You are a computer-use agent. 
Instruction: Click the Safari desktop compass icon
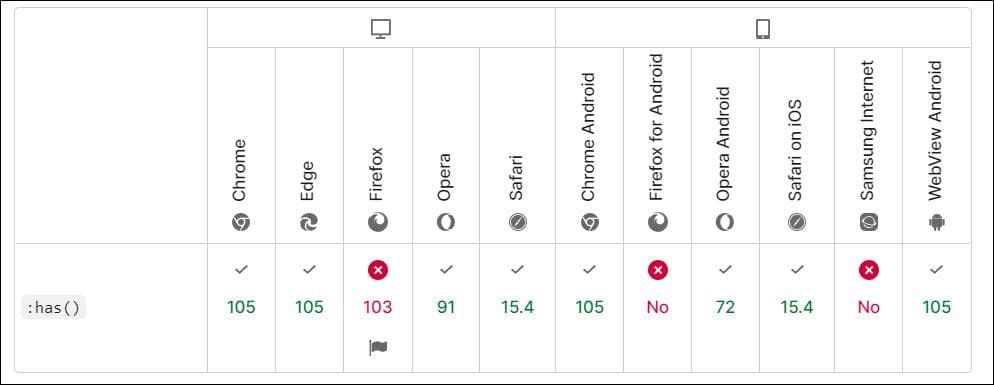click(x=517, y=222)
